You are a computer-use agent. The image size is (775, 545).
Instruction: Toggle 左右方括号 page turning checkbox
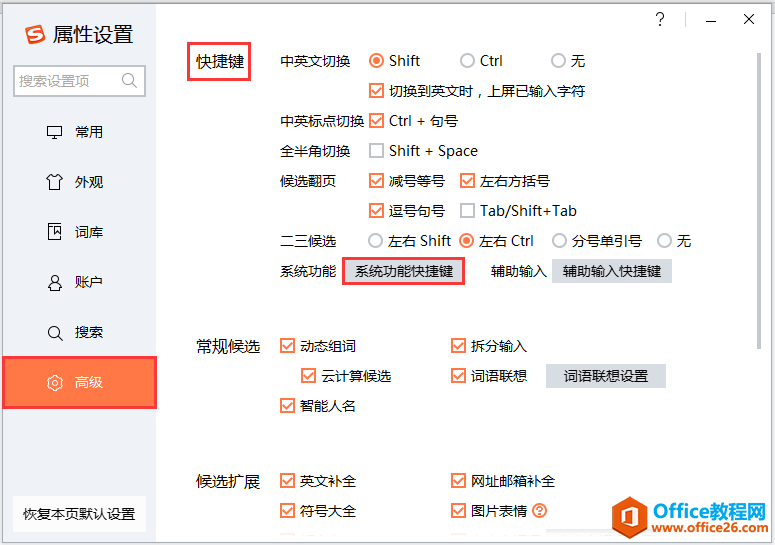coord(467,181)
